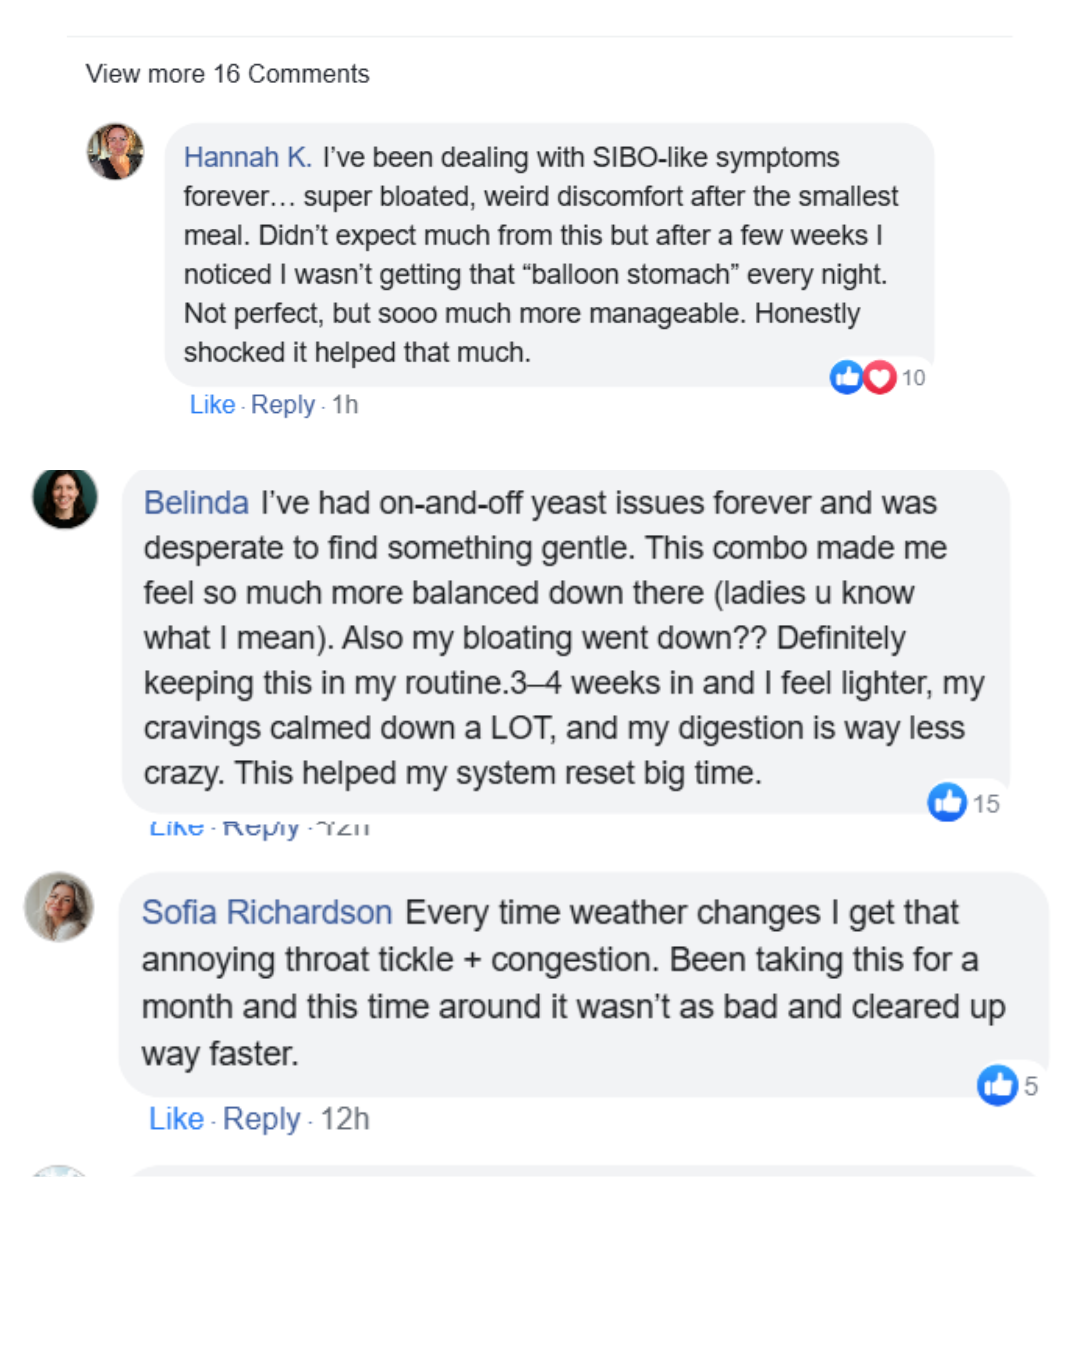Reply to Hannah K.'s comment

click(282, 405)
